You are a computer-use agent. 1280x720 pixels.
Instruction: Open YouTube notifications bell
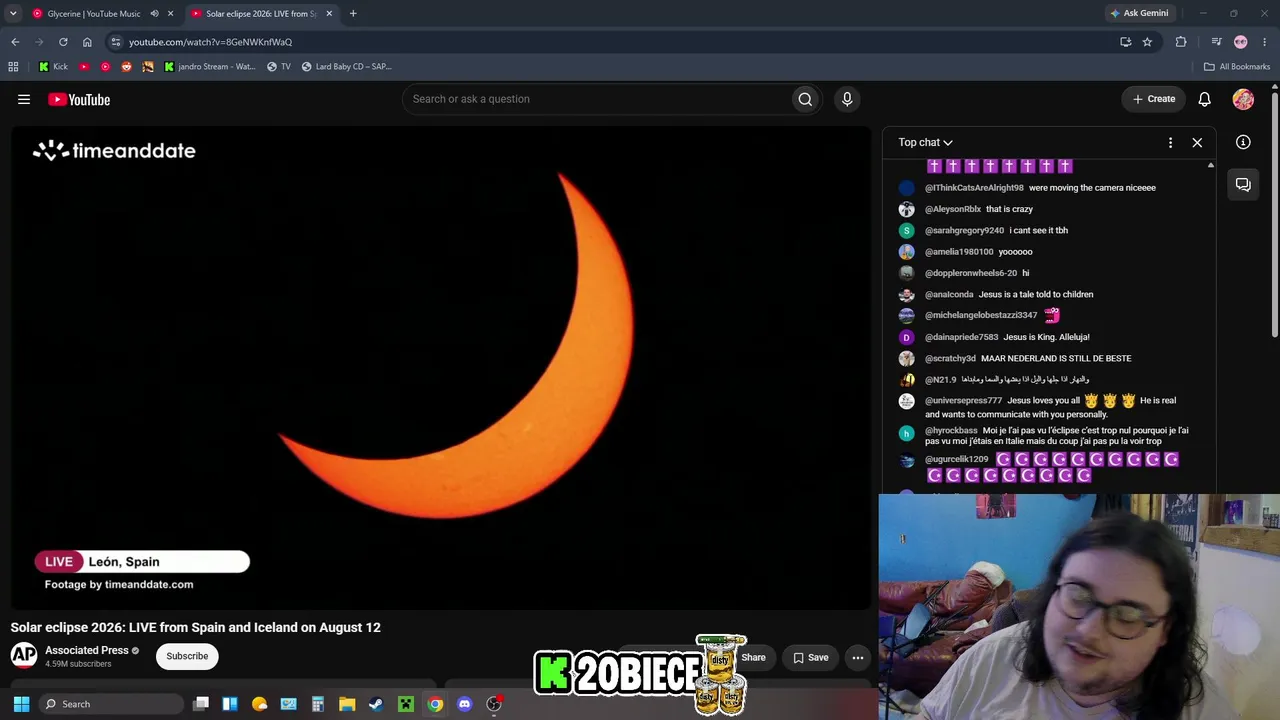click(x=1205, y=99)
